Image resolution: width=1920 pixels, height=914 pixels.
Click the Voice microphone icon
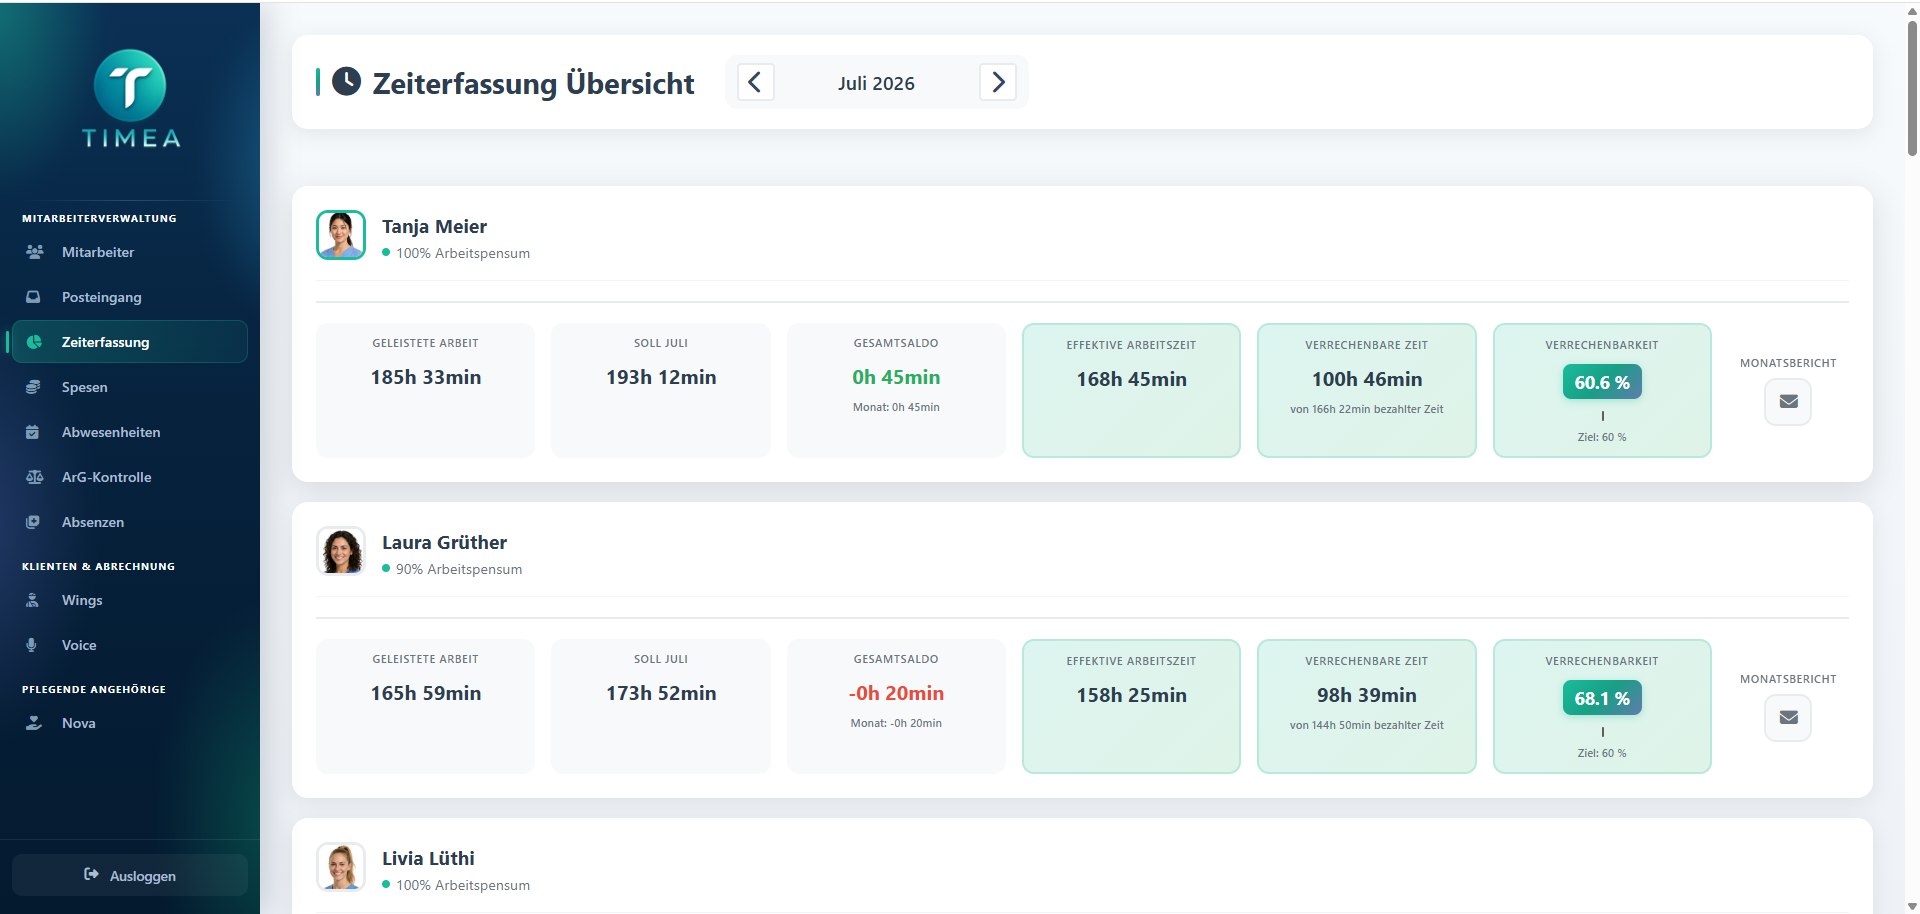click(x=32, y=645)
